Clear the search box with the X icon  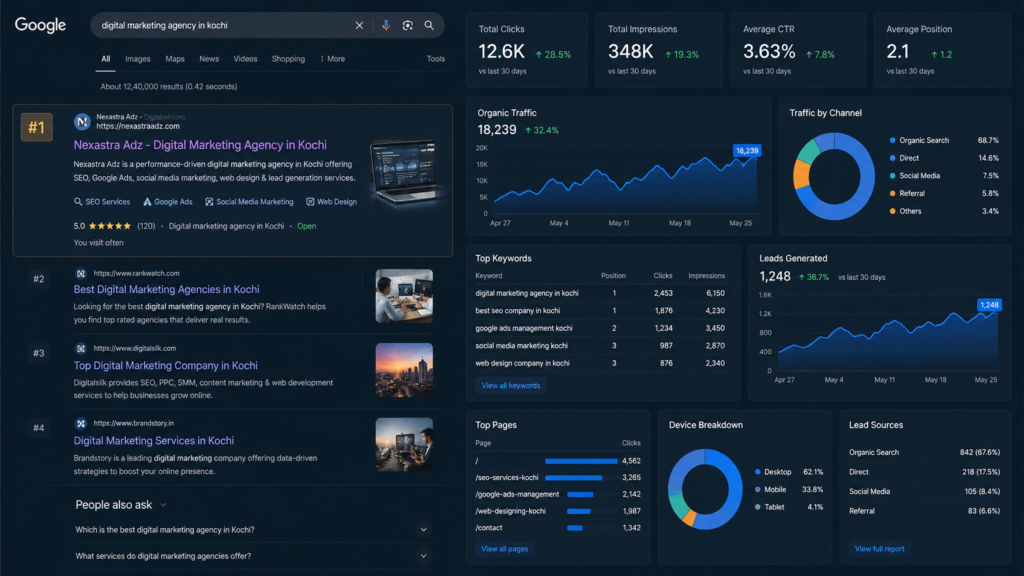pos(359,25)
